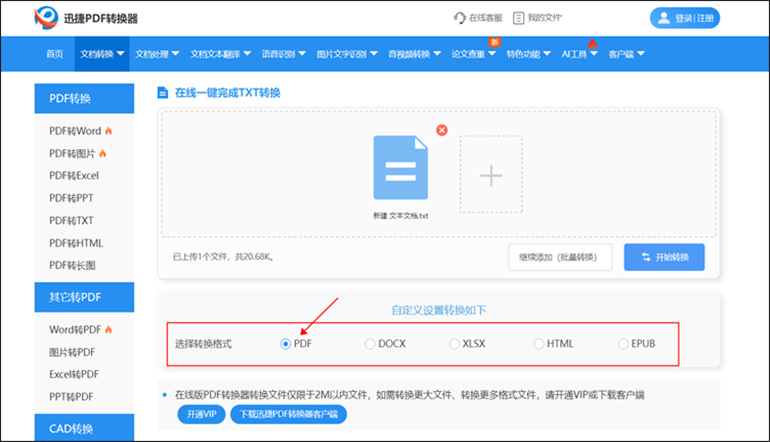This screenshot has width=770, height=442.
Task: Click the text 已上传1个文件，共20.68K
Action: click(223, 257)
